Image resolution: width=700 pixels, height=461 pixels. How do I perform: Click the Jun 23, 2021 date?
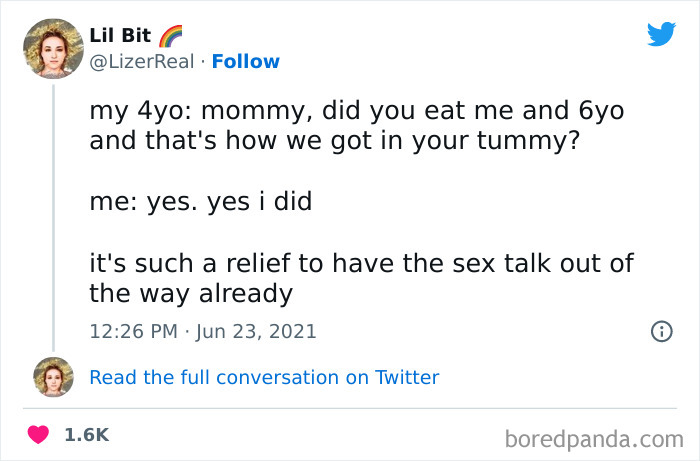[257, 330]
